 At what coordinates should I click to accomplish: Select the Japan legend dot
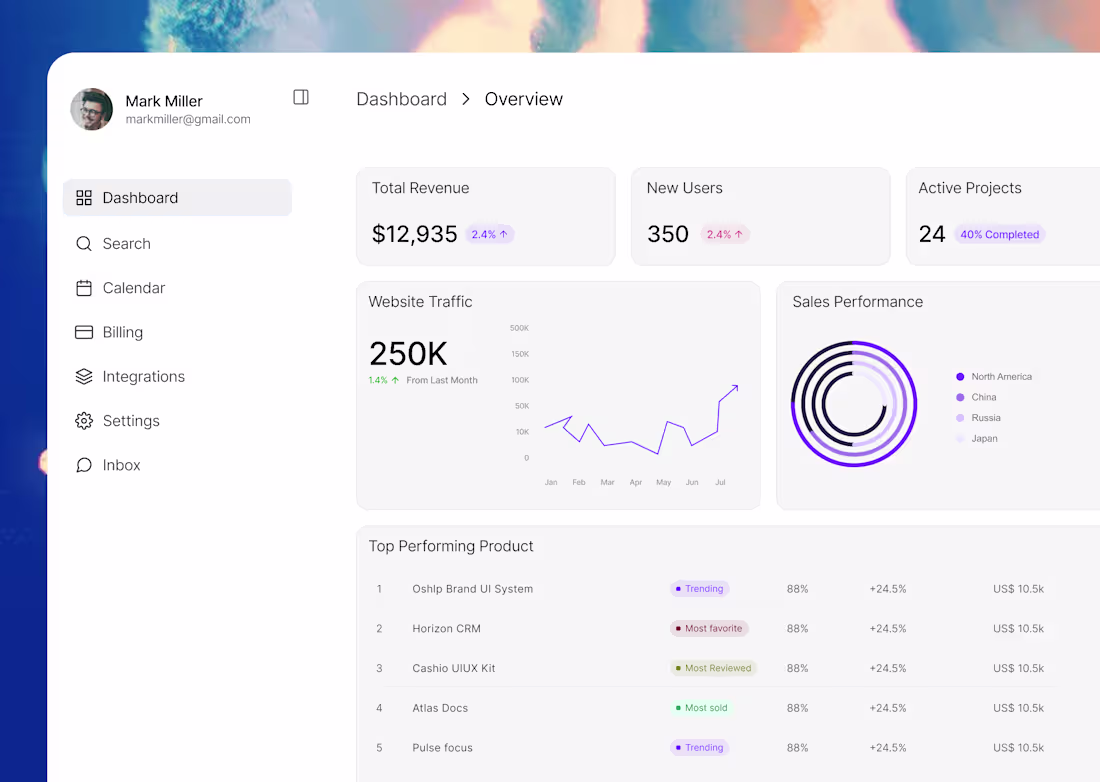(960, 438)
